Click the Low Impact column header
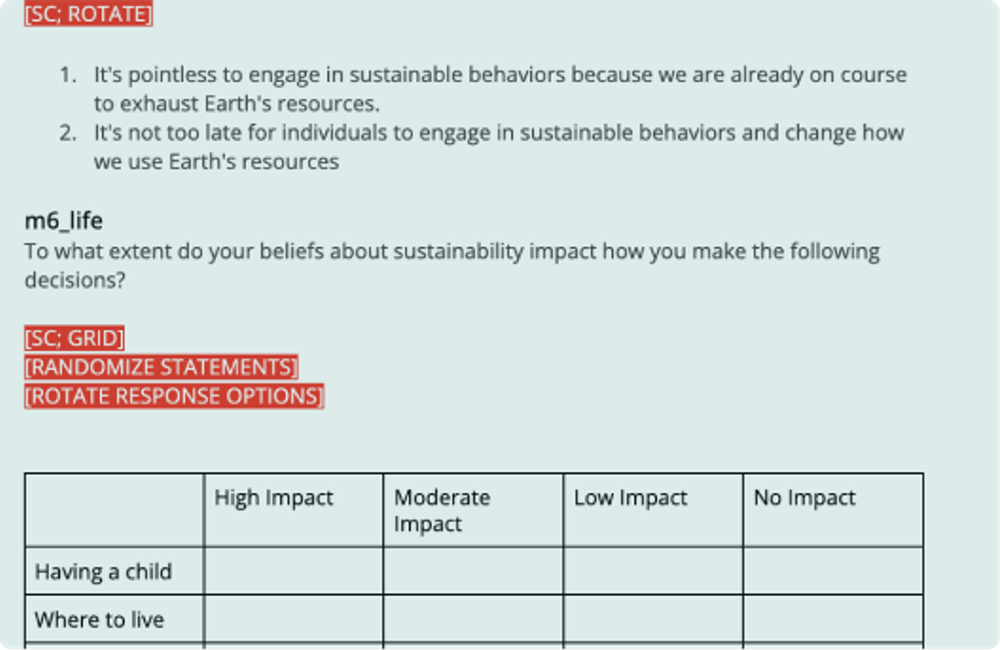The image size is (1000, 650). [x=653, y=510]
